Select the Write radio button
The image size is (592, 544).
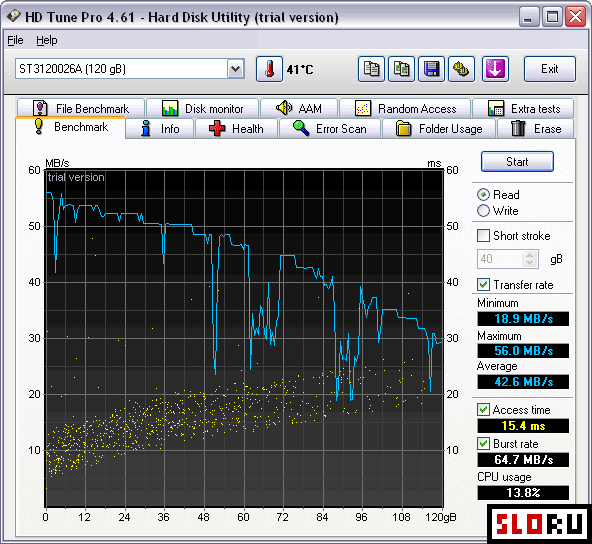[x=483, y=211]
